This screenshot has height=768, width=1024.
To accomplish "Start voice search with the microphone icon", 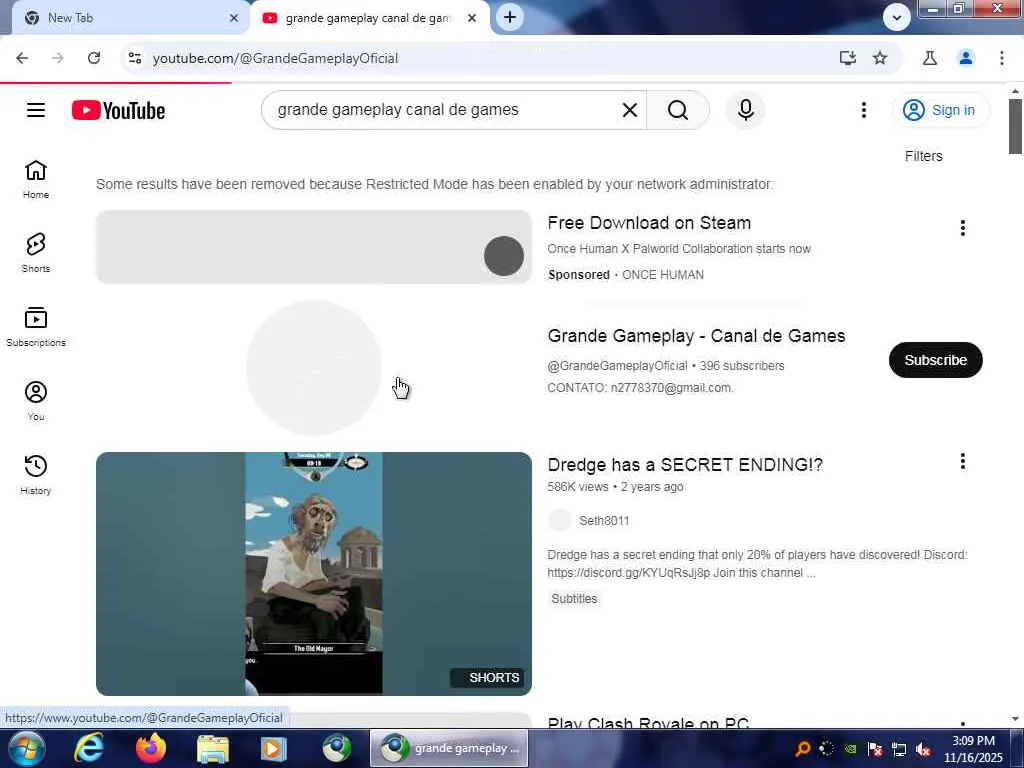I will 746,110.
